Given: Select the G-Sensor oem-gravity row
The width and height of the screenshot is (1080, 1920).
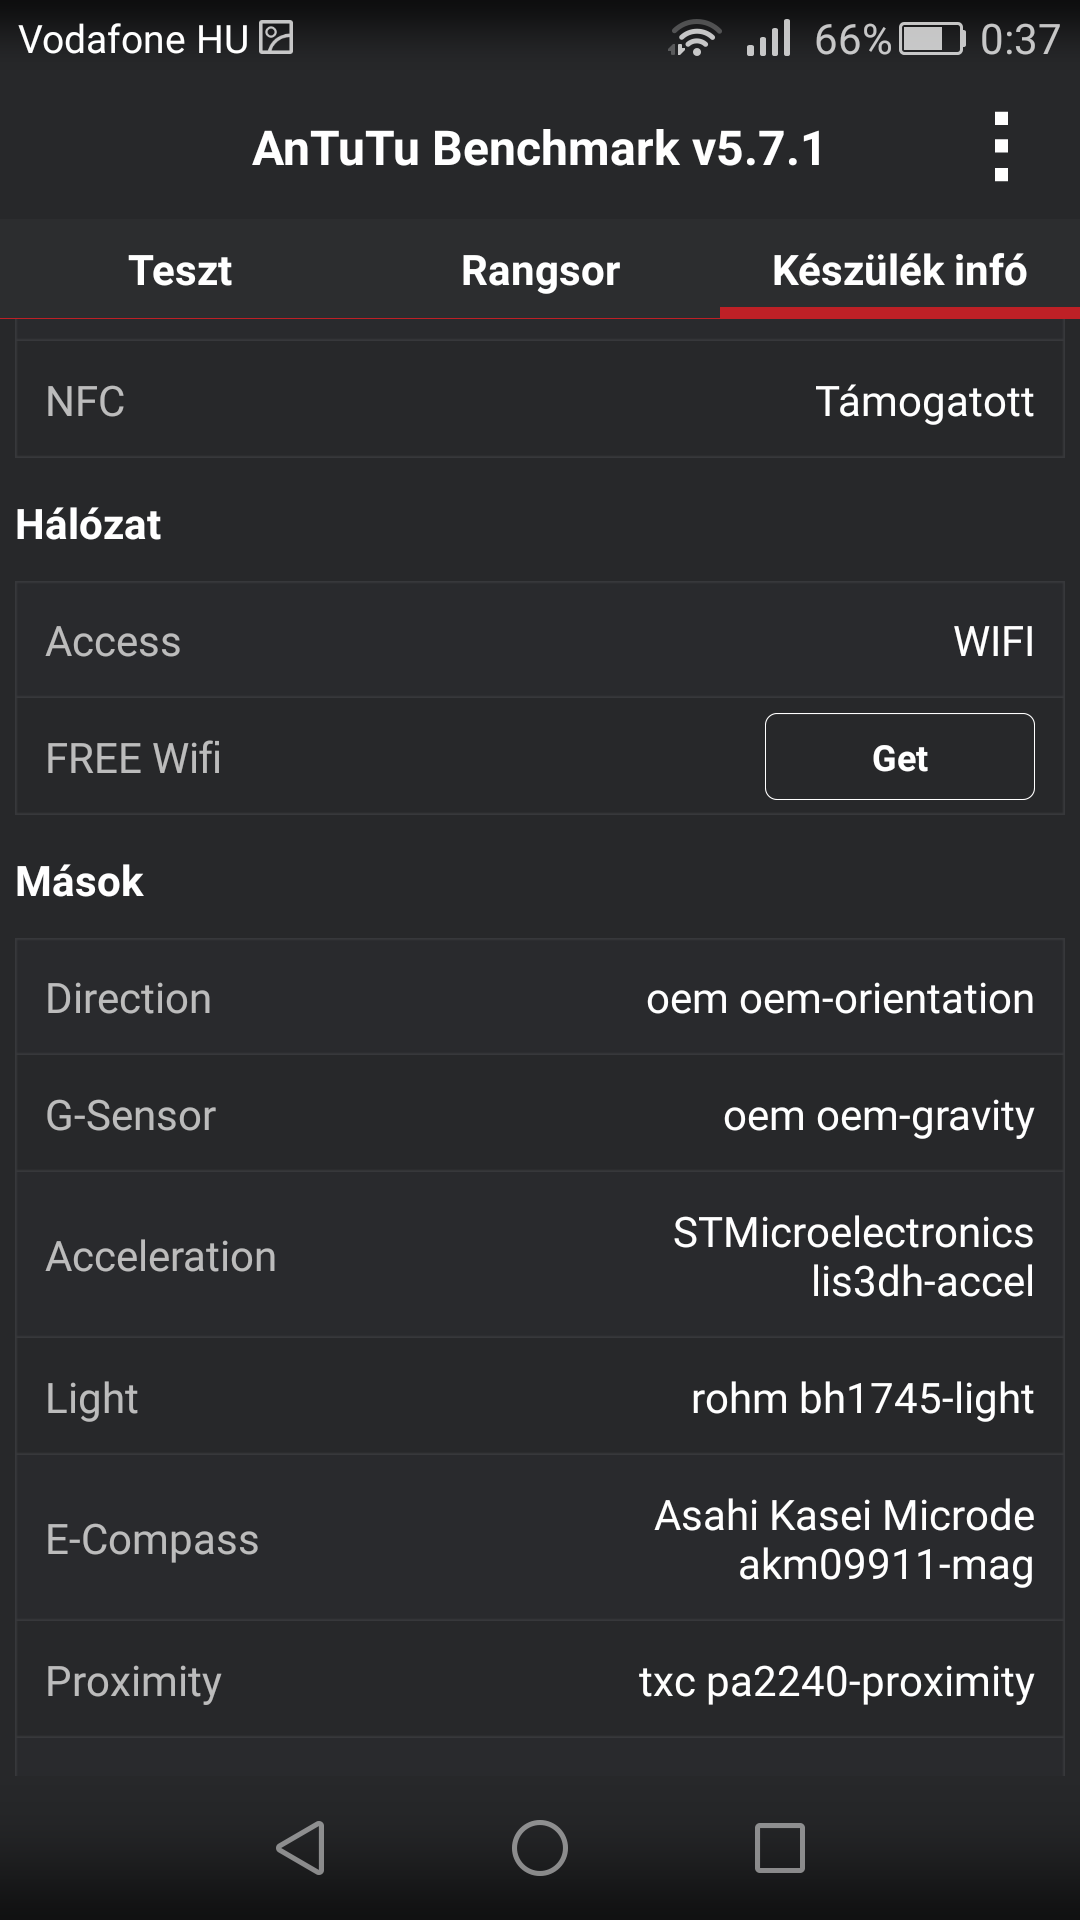Looking at the screenshot, I should click(540, 1115).
